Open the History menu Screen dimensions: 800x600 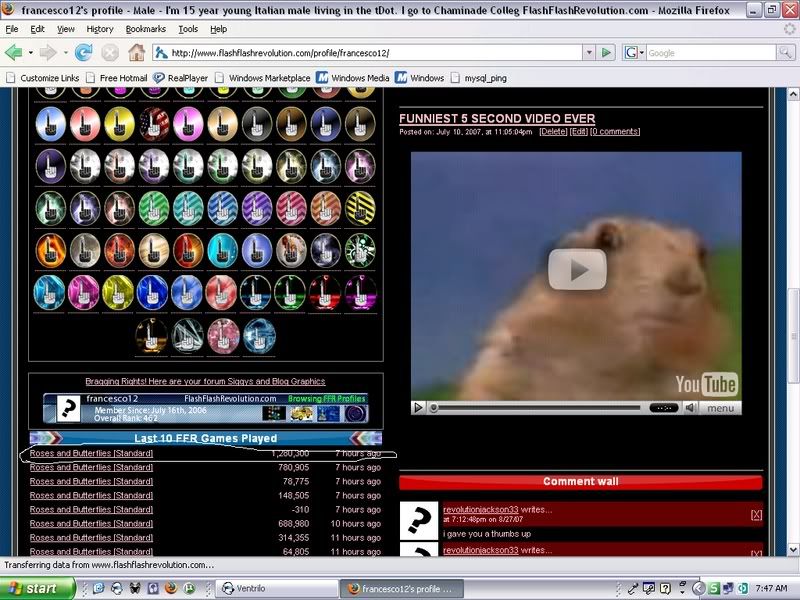tap(100, 29)
